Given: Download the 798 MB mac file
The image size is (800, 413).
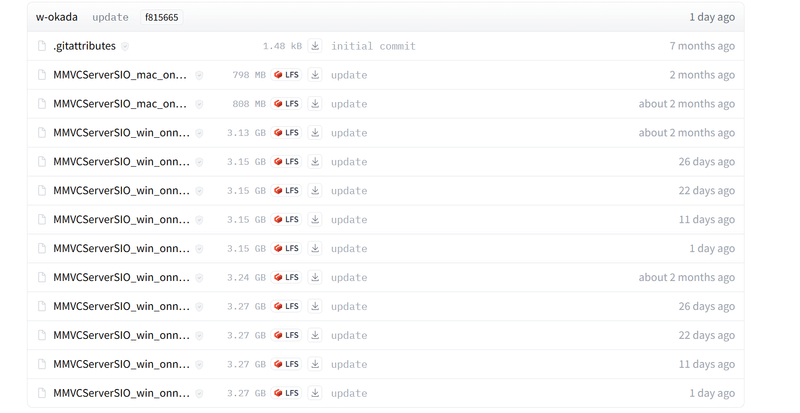Looking at the screenshot, I should tap(315, 75).
